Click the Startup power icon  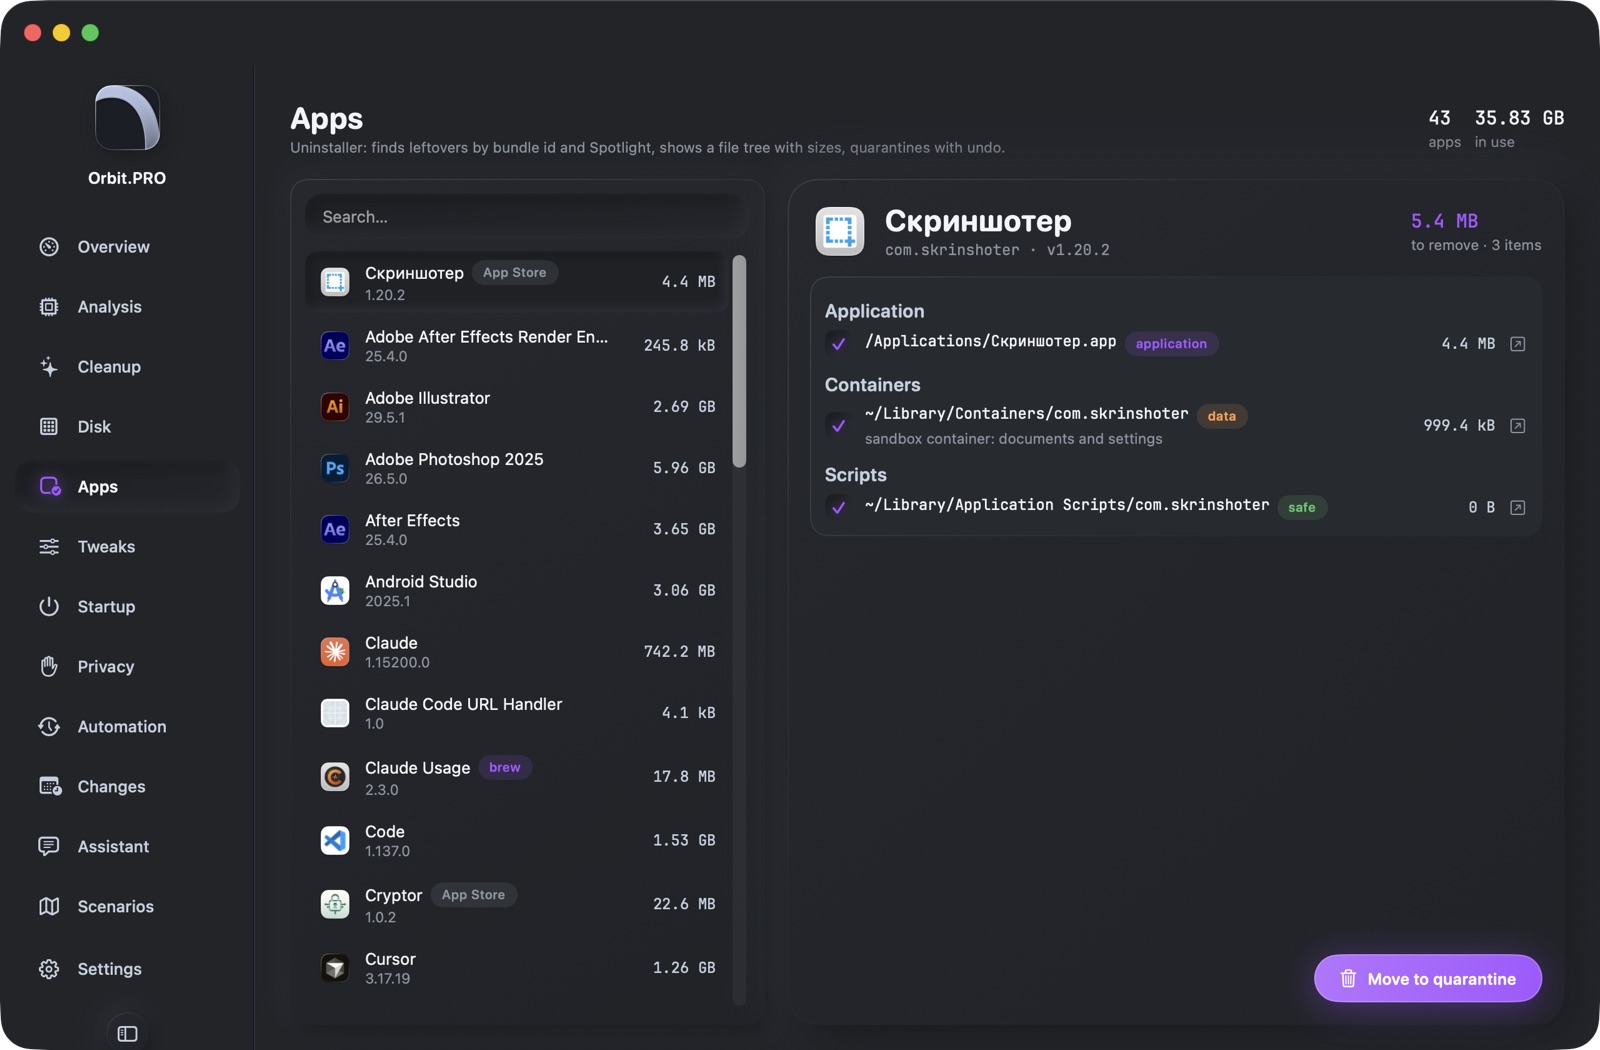coord(49,607)
